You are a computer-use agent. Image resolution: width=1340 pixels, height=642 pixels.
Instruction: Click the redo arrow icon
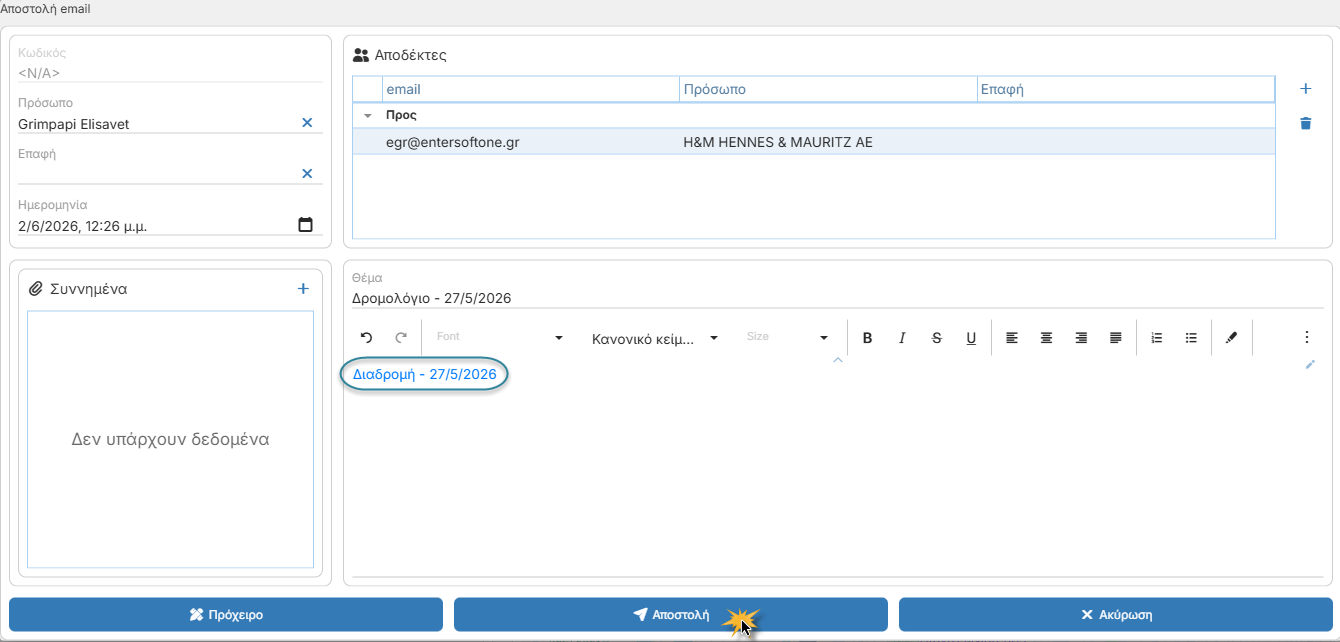pyautogui.click(x=401, y=338)
